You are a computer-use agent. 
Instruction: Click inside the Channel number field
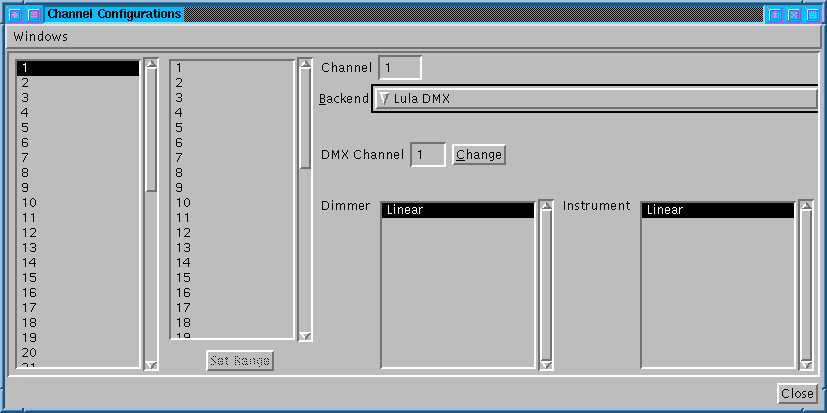(x=400, y=68)
